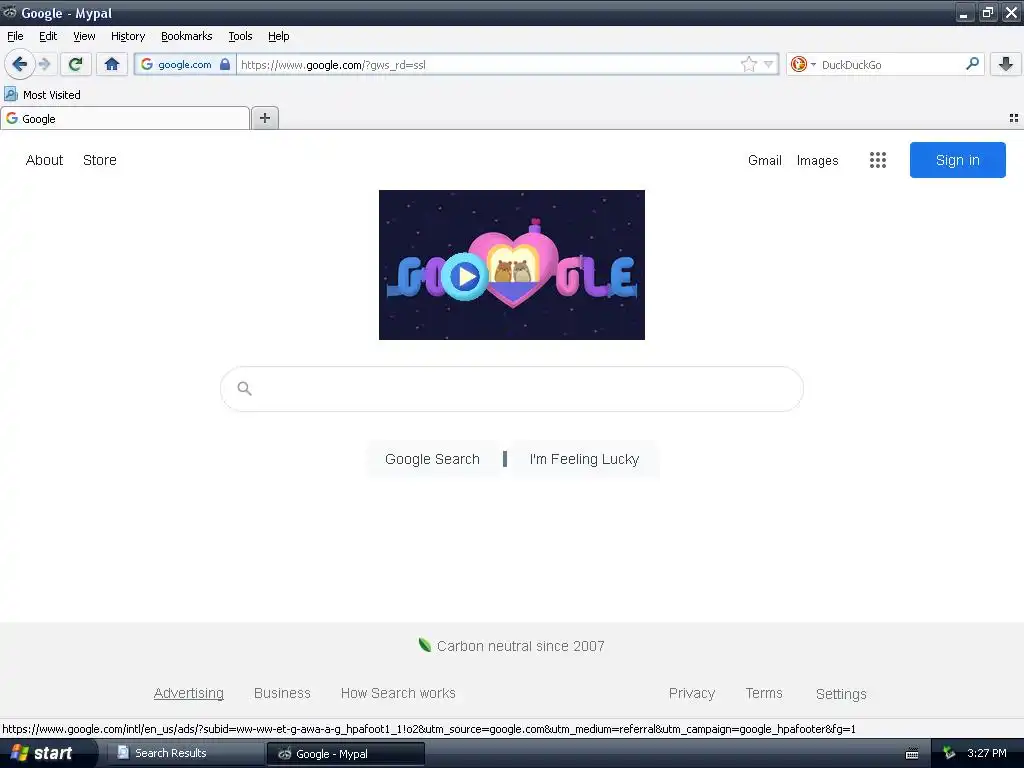
Task: Click the Google Search button
Action: click(432, 459)
